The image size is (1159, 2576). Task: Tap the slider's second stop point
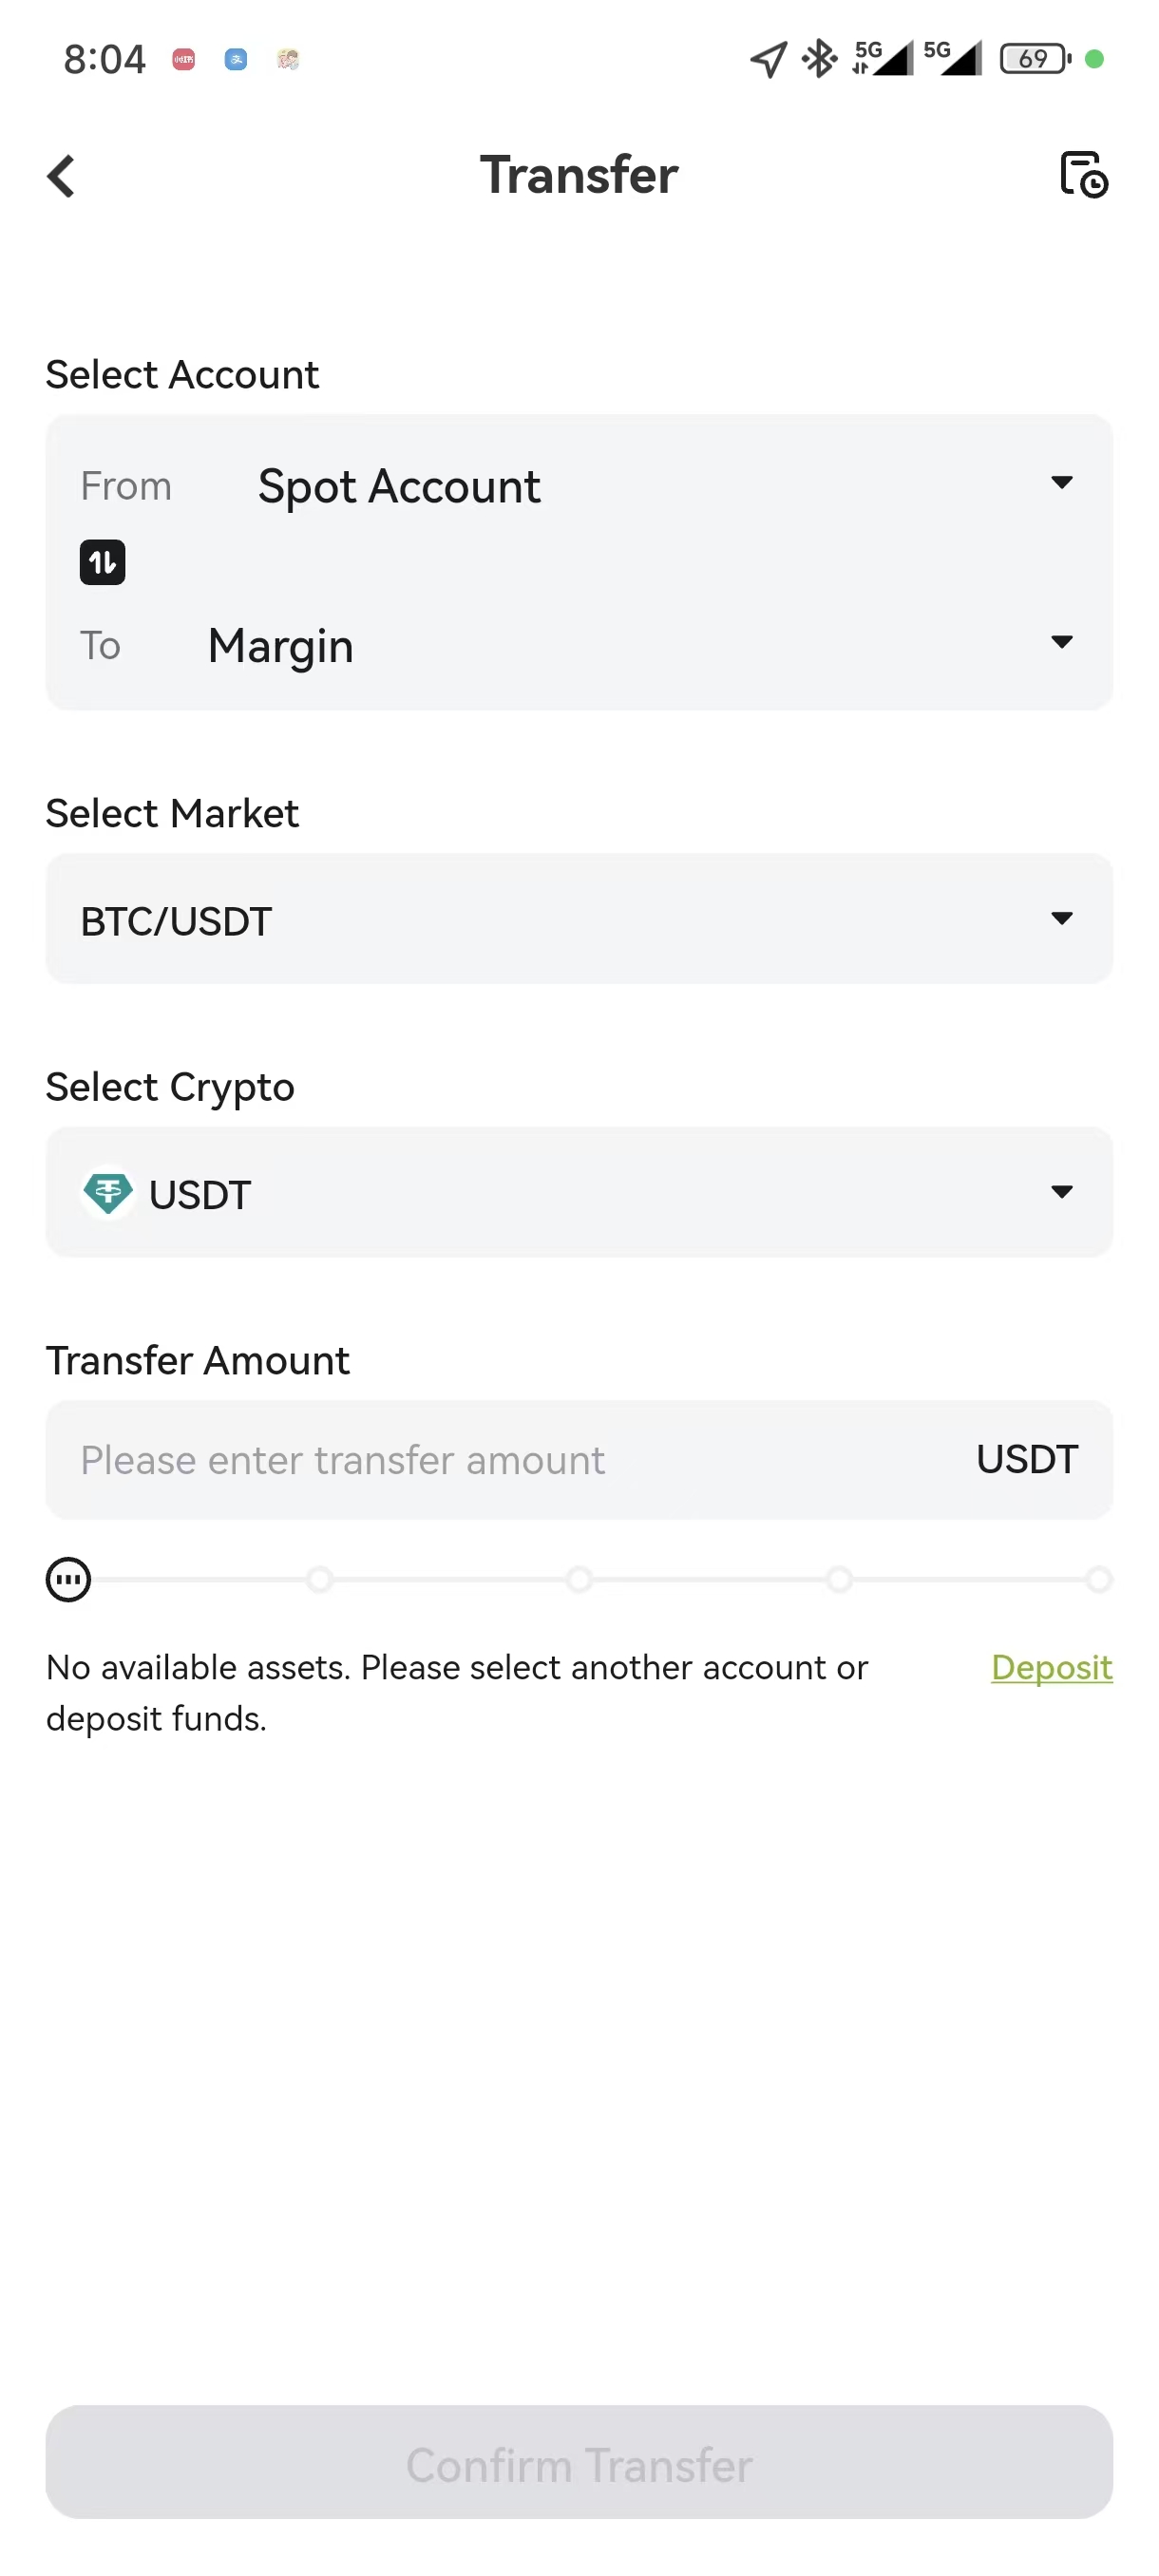319,1580
